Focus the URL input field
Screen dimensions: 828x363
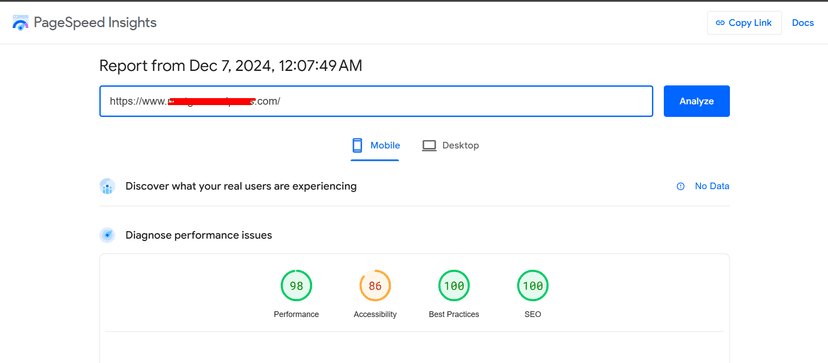pos(376,101)
